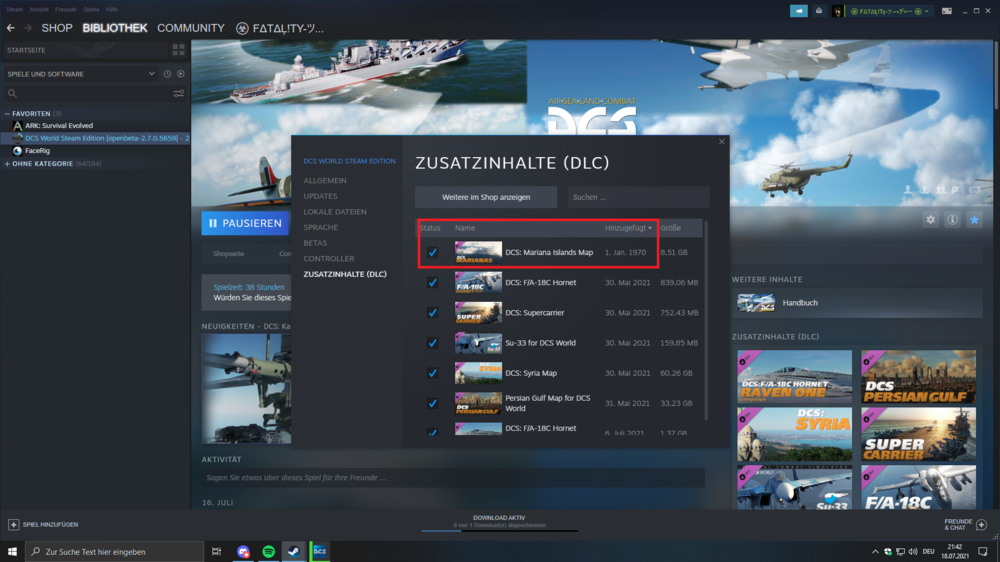This screenshot has height=562, width=1000.
Task: Sort DLC by Hinzugefügt column
Action: 628,228
